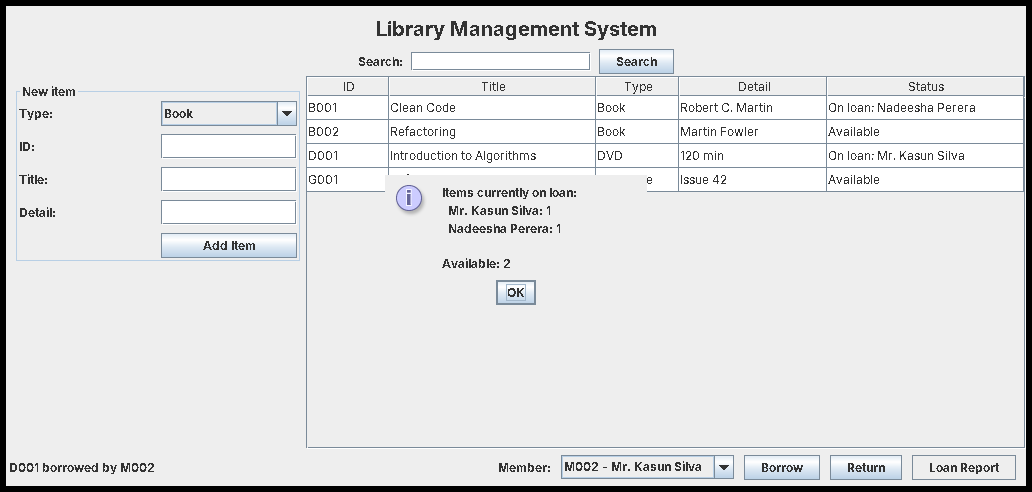Click the OK button in the dialog
The height and width of the screenshot is (492, 1032).
click(x=515, y=293)
